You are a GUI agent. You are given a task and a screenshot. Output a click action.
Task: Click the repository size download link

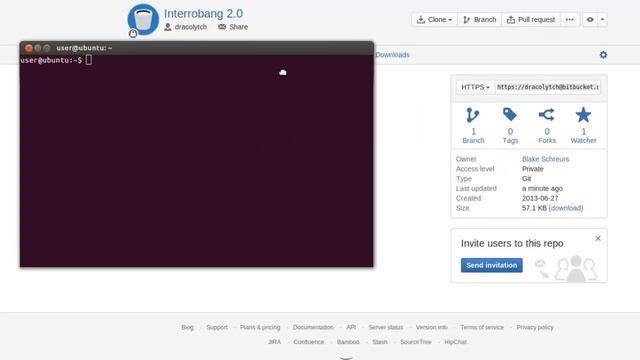[x=566, y=208]
